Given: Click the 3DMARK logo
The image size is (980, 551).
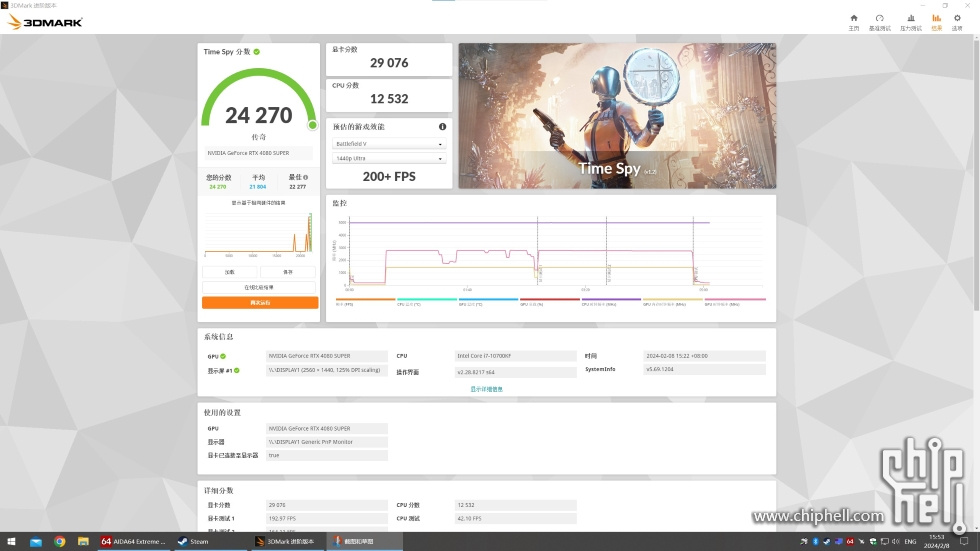Looking at the screenshot, I should pyautogui.click(x=45, y=22).
